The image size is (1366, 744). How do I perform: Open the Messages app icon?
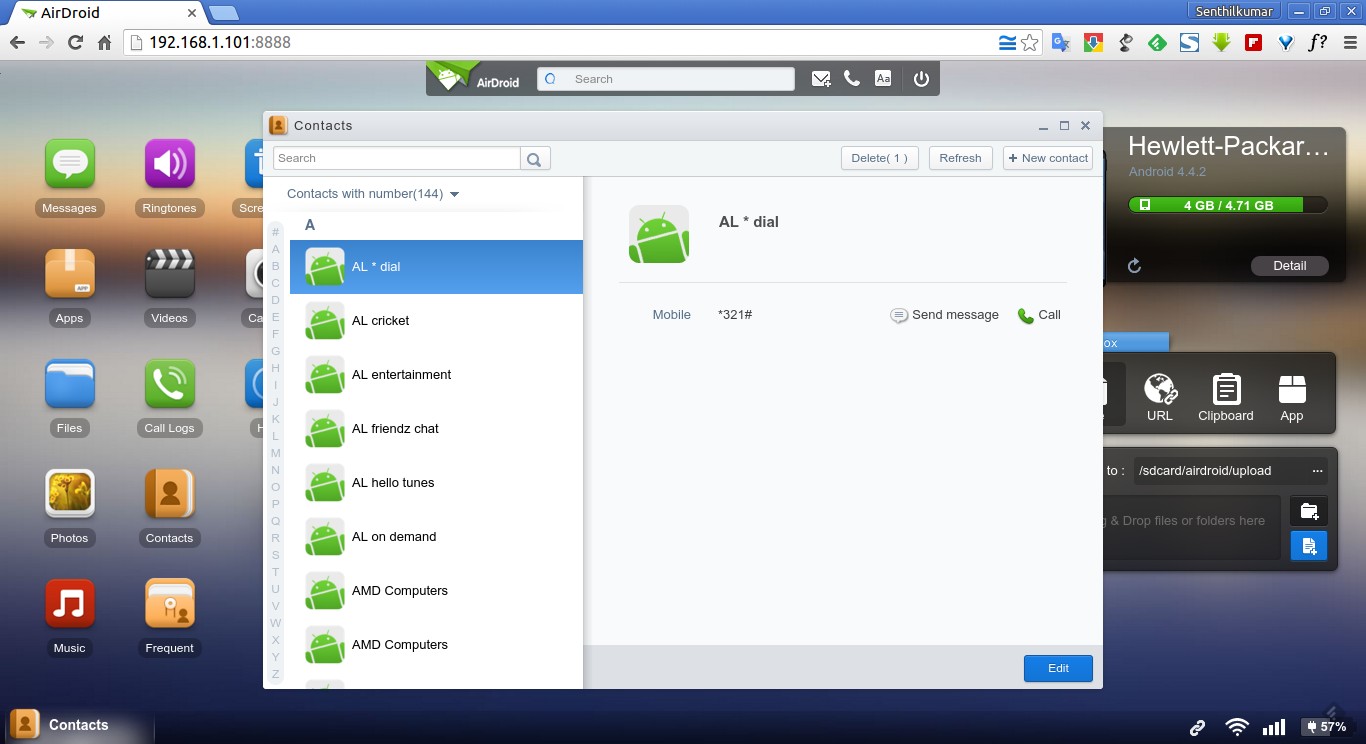click(x=69, y=165)
